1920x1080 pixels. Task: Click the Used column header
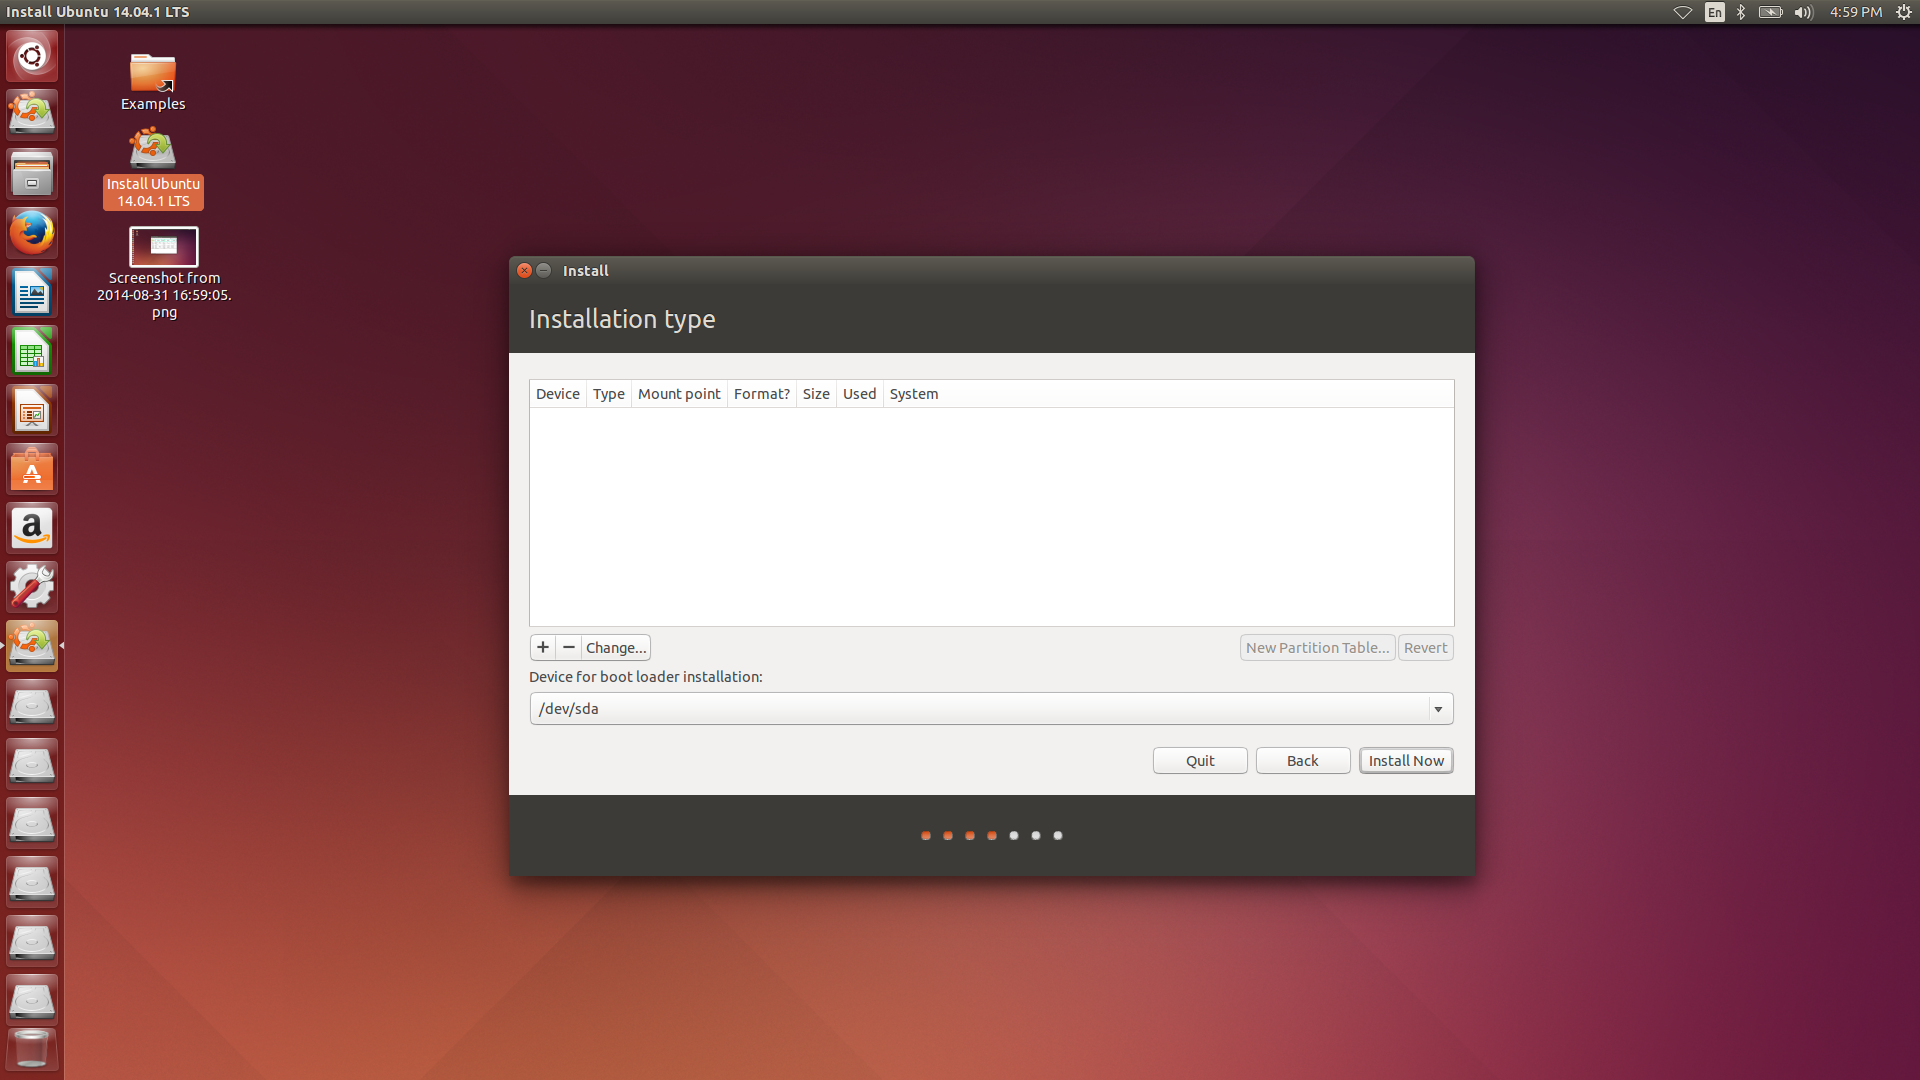860,394
